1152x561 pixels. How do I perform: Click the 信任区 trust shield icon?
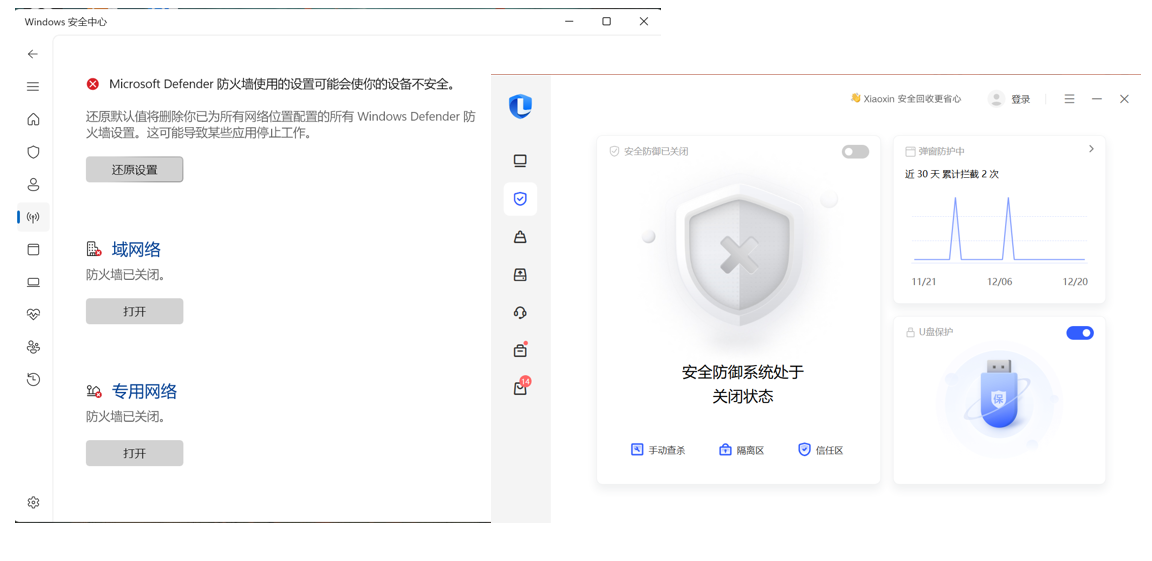804,449
